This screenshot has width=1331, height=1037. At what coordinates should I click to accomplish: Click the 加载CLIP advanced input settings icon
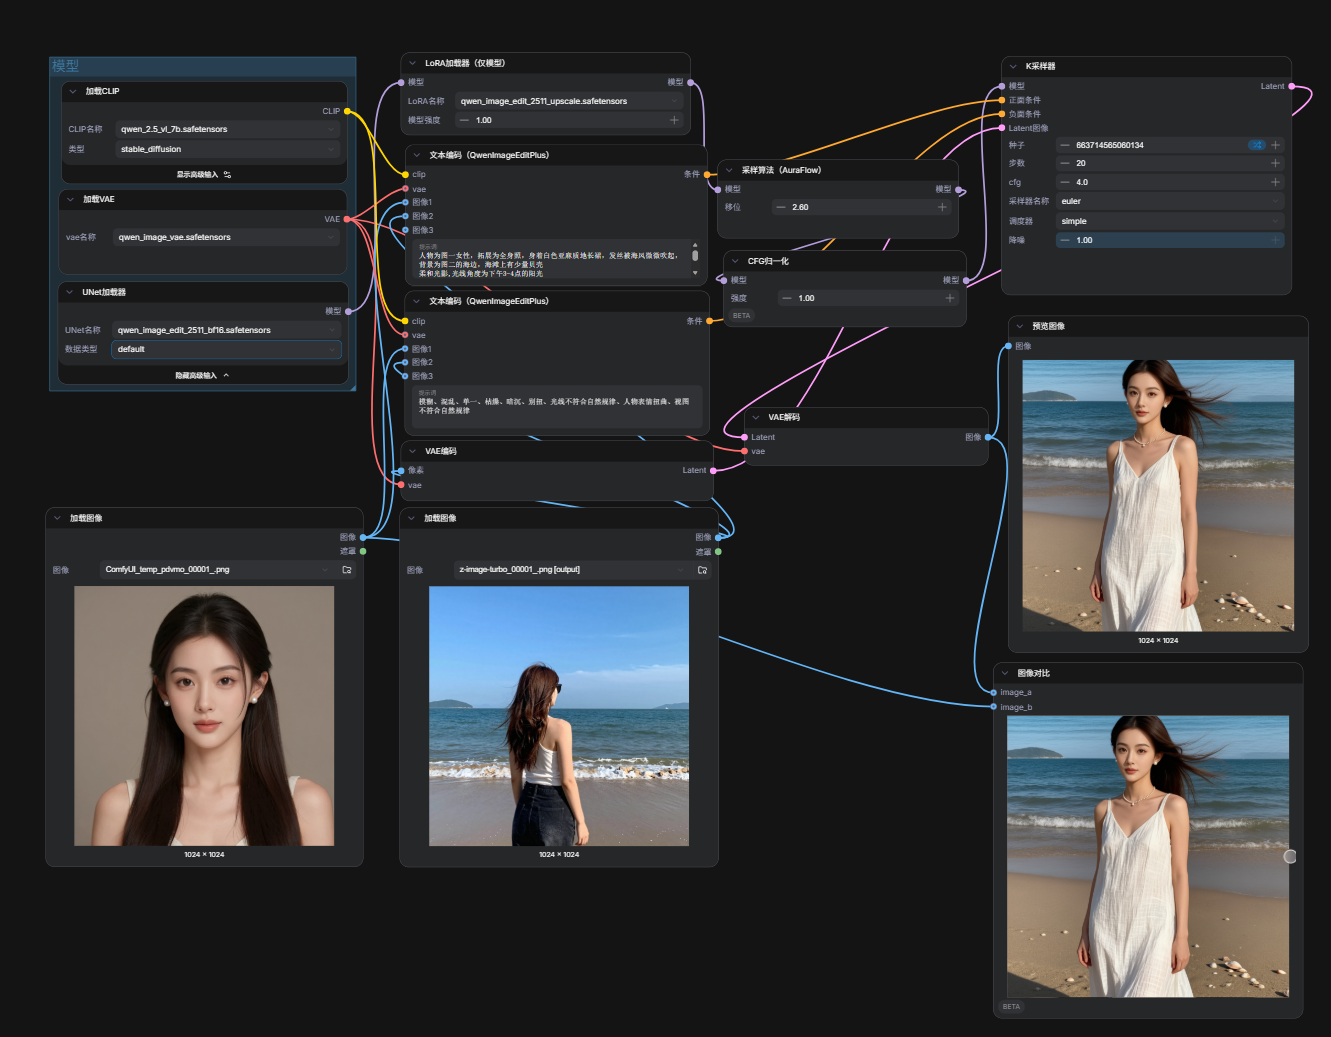coord(228,175)
